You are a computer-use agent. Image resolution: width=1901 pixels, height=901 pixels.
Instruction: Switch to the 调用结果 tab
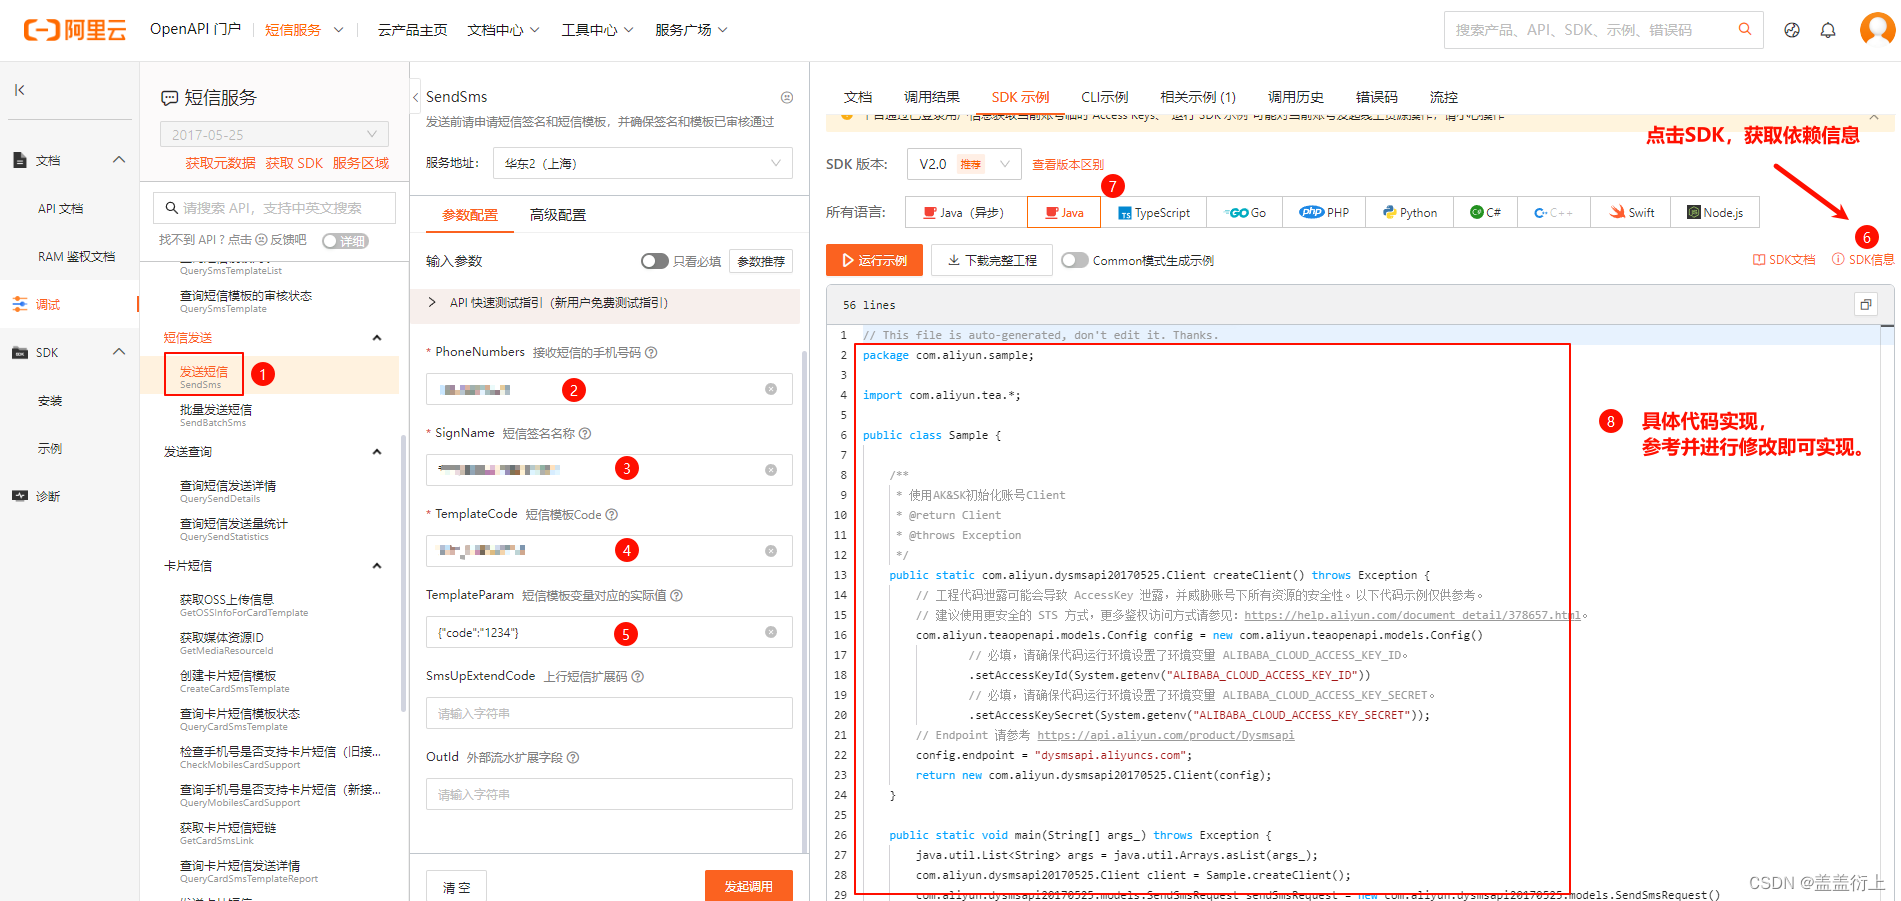[932, 97]
